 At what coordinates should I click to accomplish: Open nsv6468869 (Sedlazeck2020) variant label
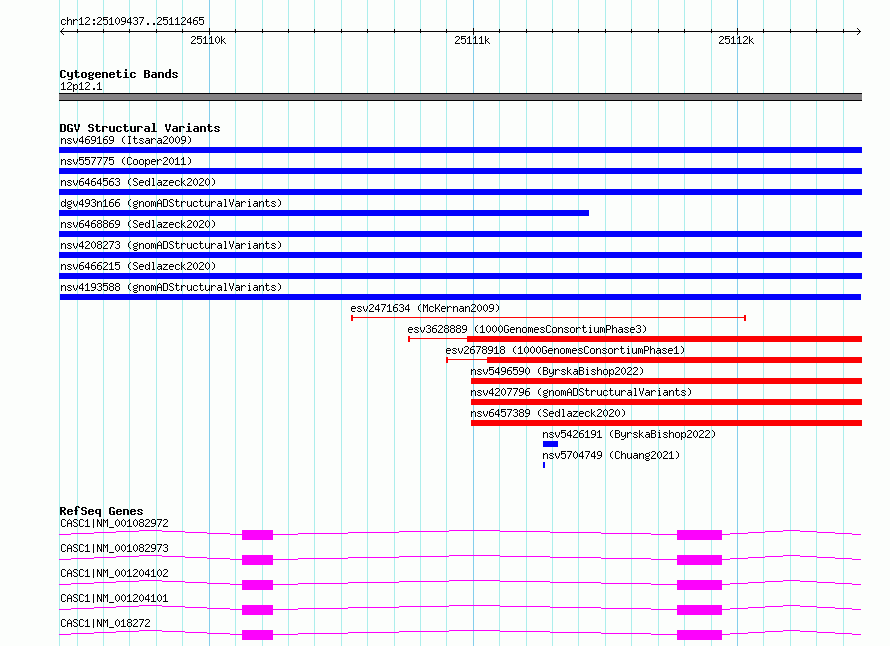pos(138,224)
